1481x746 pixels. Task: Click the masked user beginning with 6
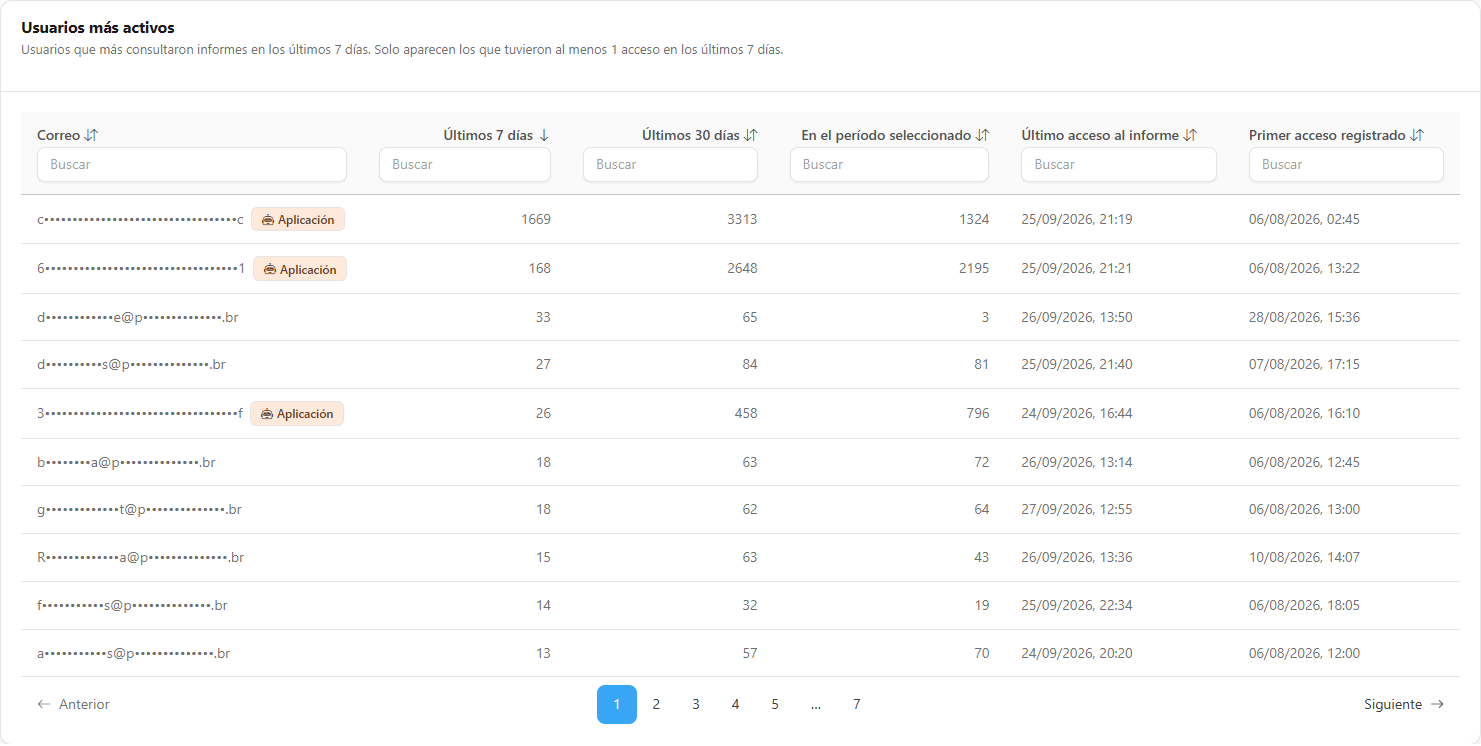click(142, 269)
